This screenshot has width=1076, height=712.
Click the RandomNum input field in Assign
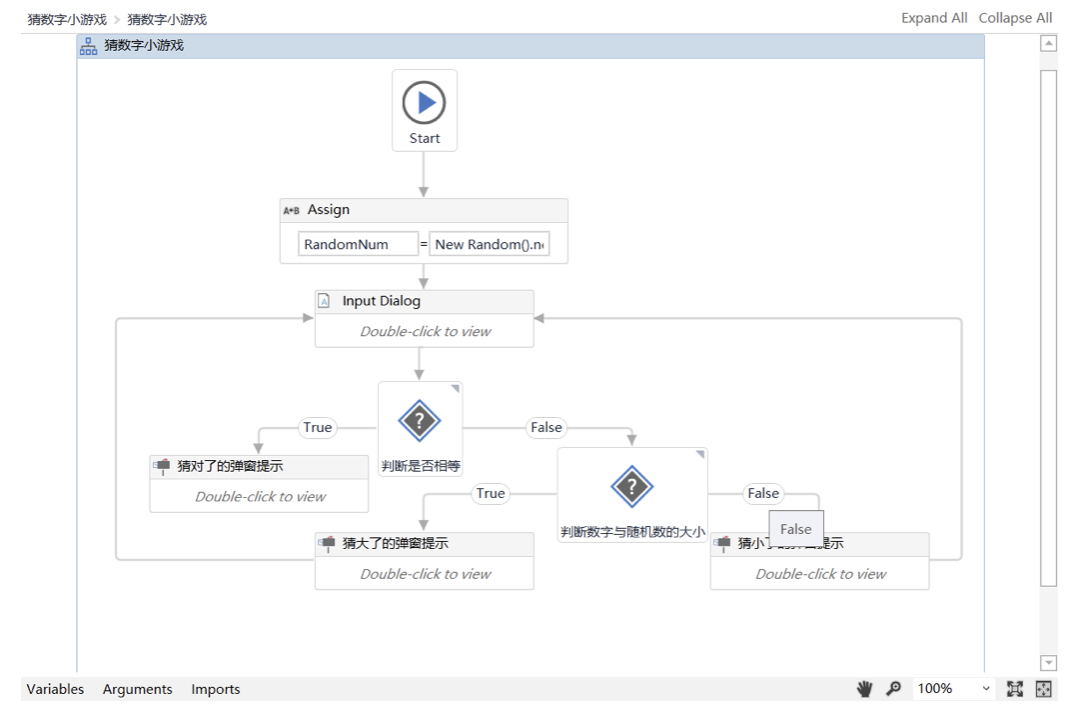click(x=357, y=243)
